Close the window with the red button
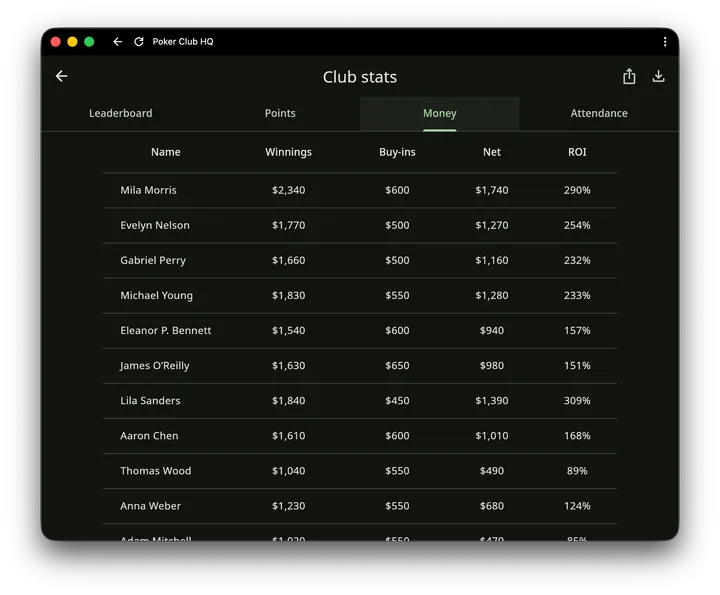This screenshot has width=720, height=595. tap(56, 42)
